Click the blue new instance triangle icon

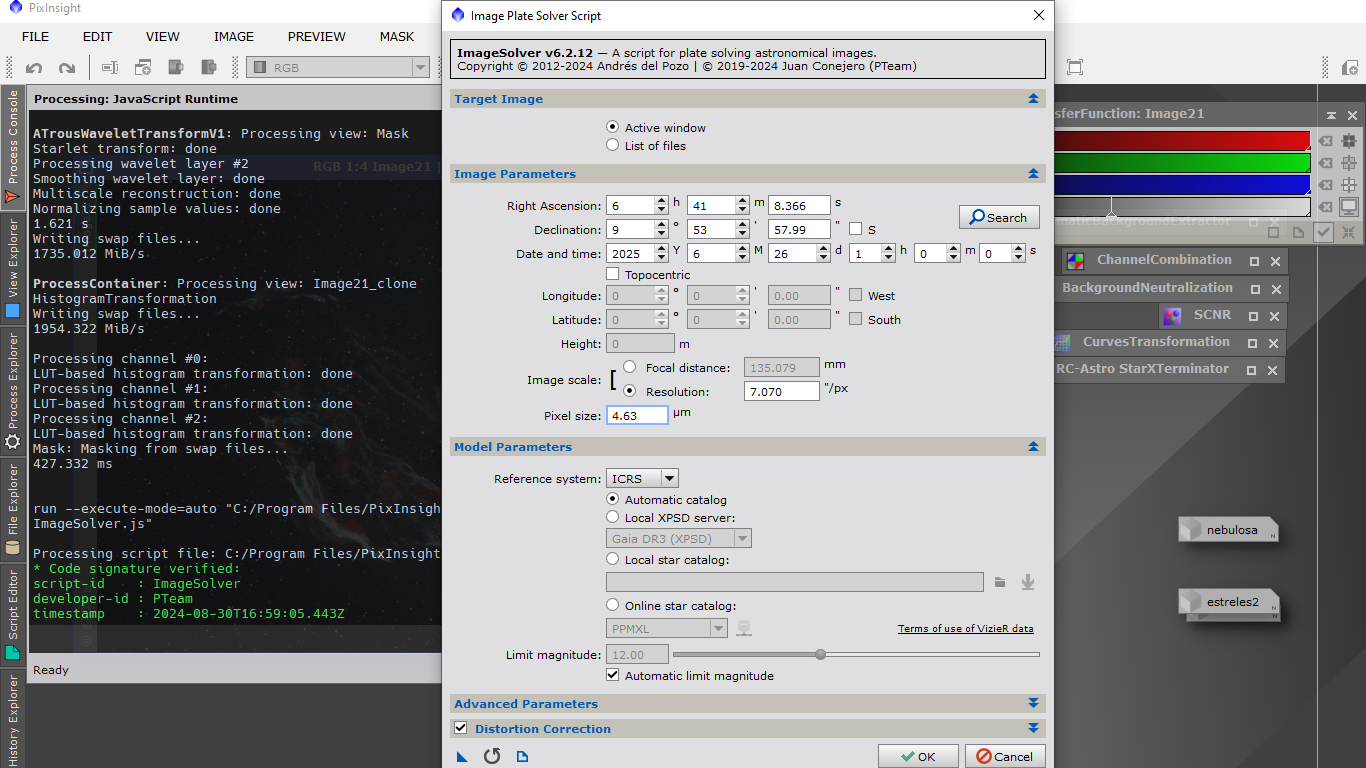(x=462, y=757)
